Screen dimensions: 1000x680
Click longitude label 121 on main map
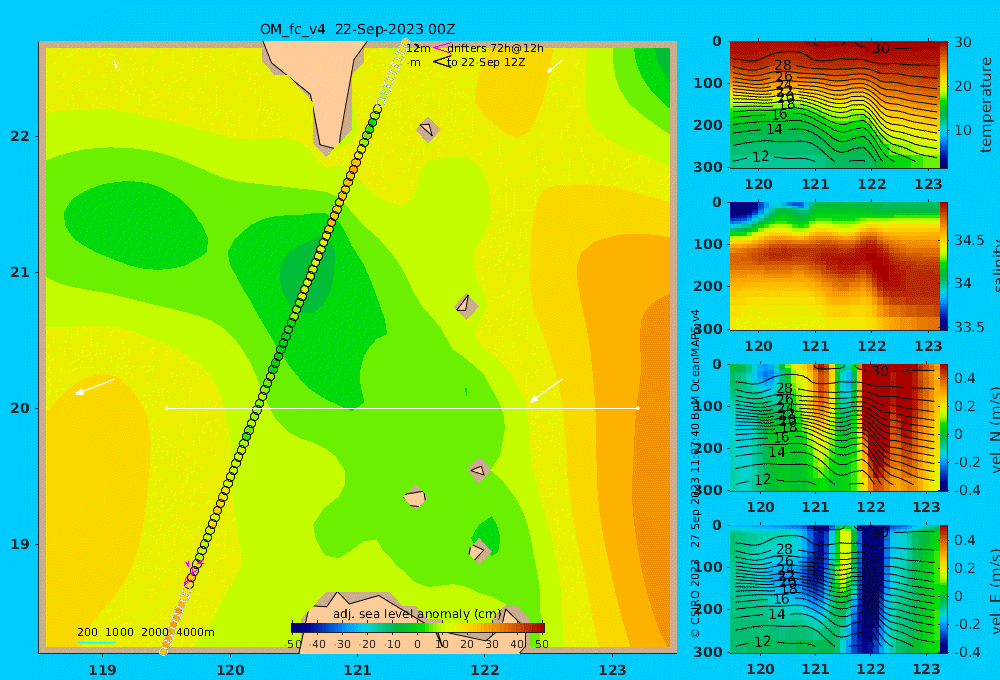(x=357, y=670)
